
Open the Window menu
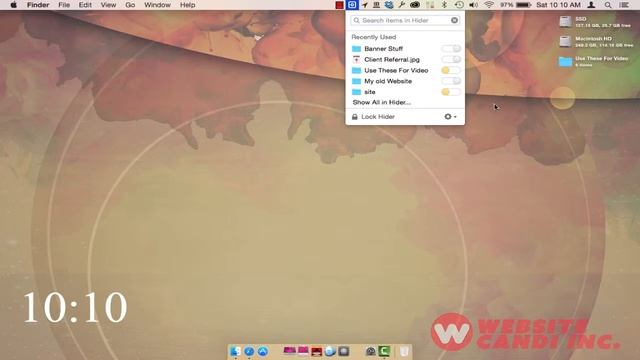pos(157,5)
